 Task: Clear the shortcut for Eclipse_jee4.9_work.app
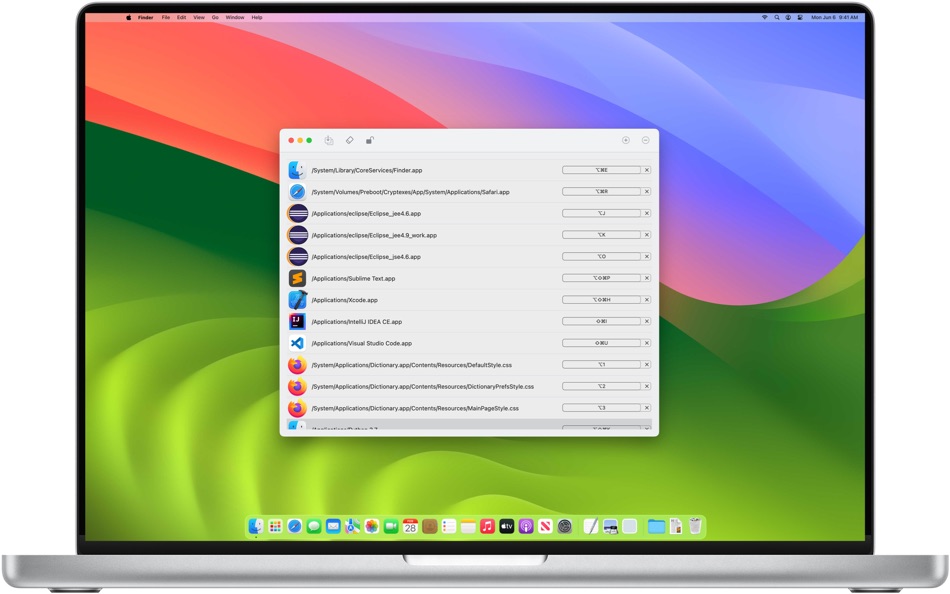point(646,235)
